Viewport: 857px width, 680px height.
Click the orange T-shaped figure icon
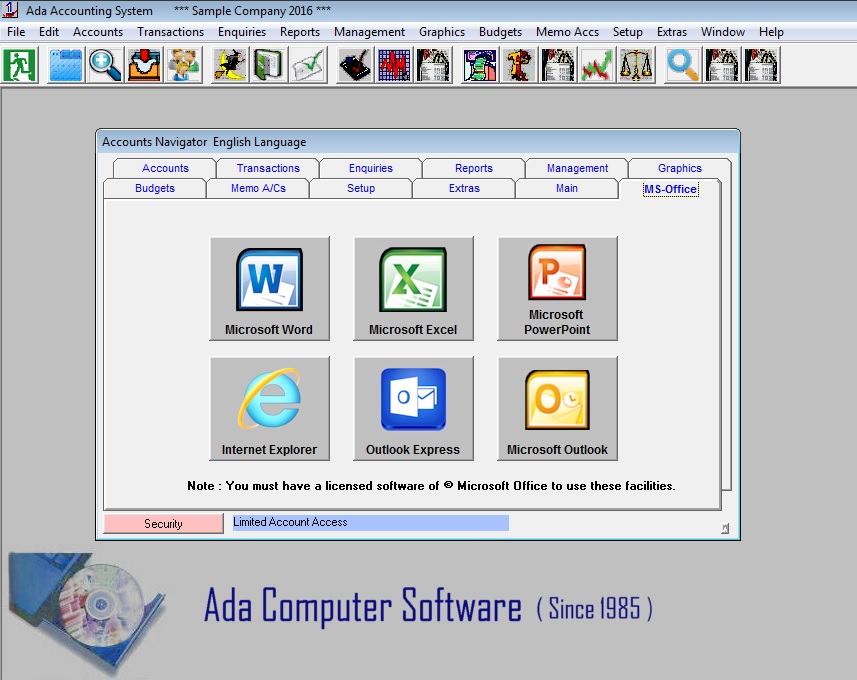(x=519, y=65)
